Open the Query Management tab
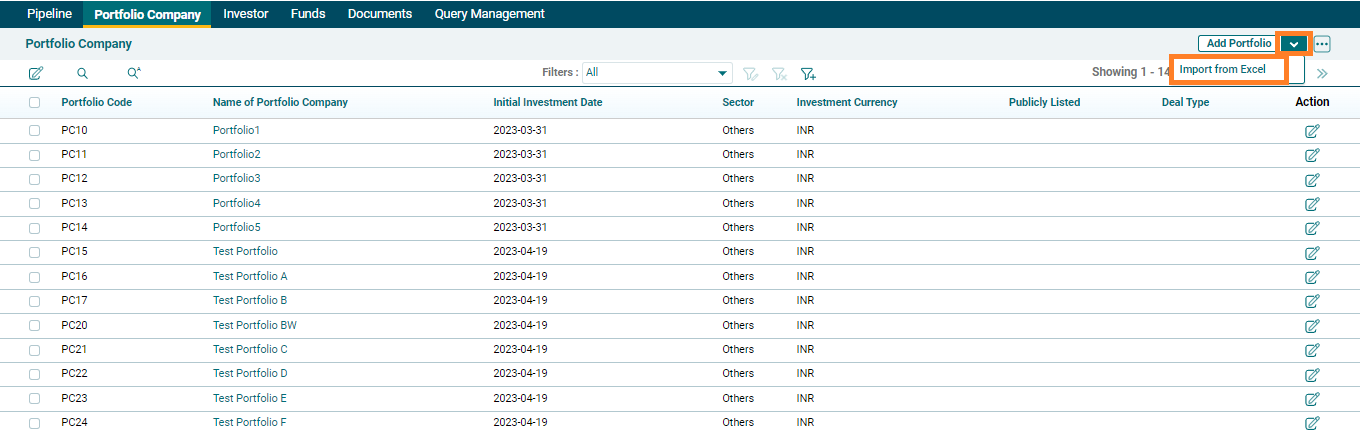The width and height of the screenshot is (1360, 434). point(489,14)
